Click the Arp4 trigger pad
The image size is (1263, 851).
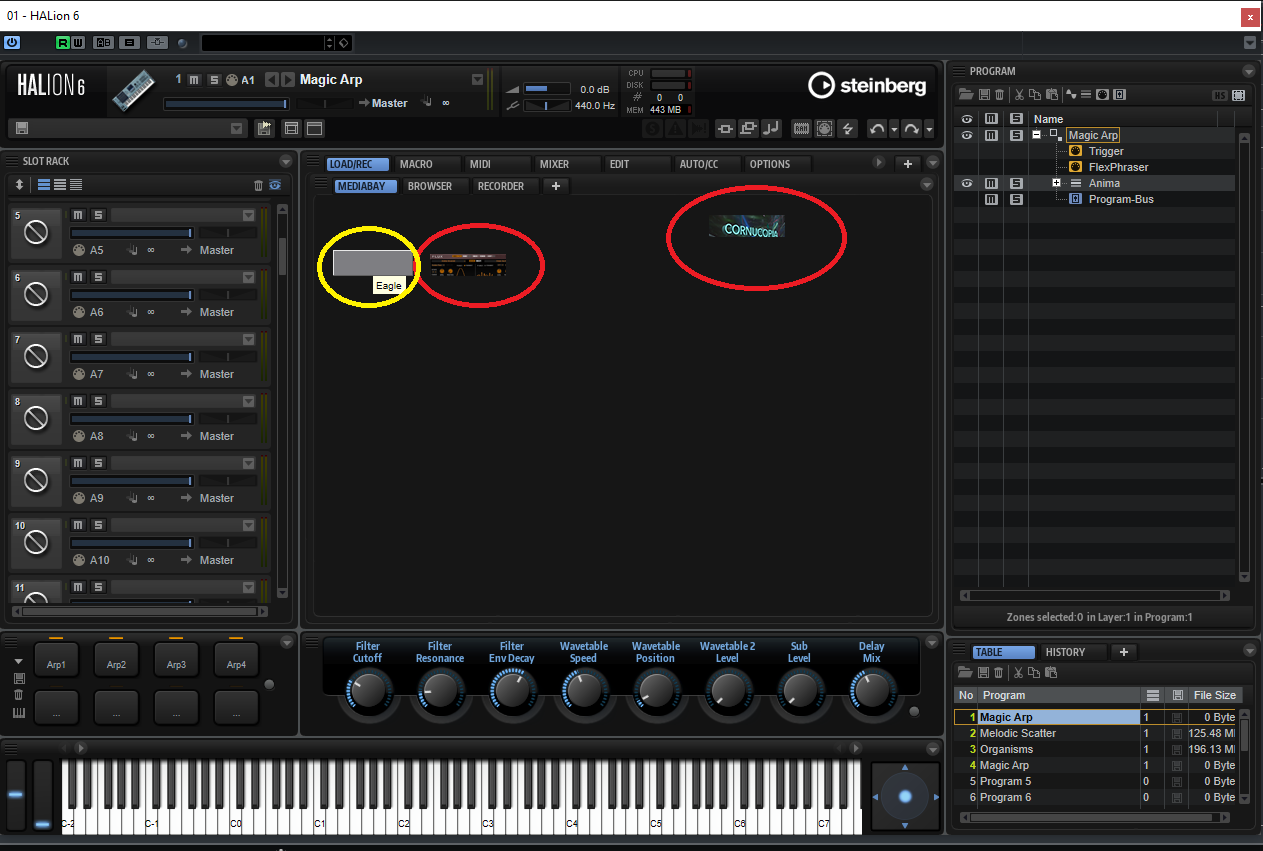[236, 660]
